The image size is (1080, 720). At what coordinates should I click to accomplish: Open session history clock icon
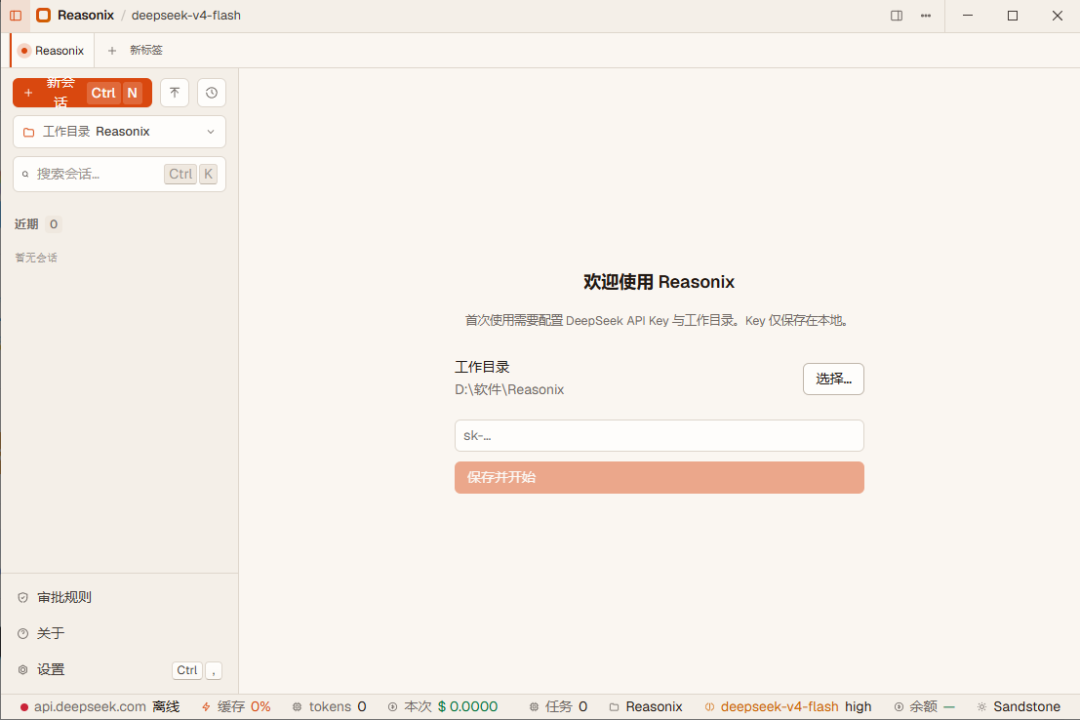(211, 92)
